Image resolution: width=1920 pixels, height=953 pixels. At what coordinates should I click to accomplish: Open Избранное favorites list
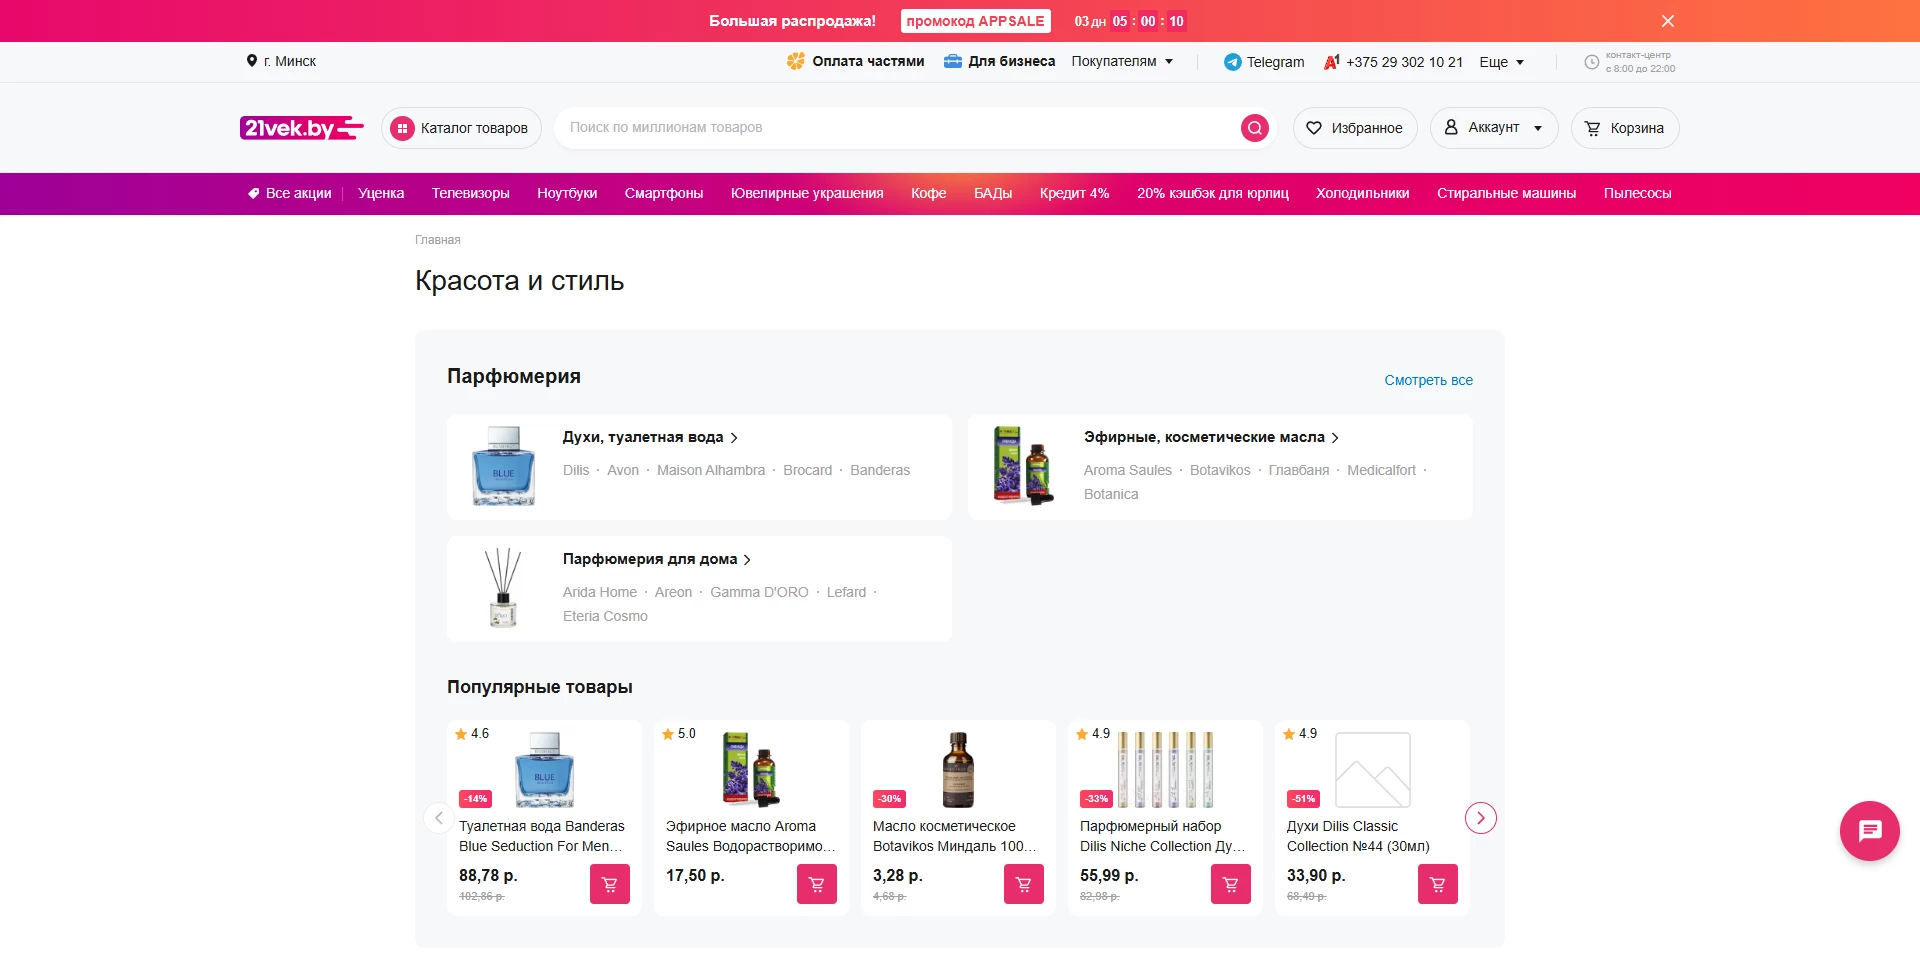click(1355, 128)
